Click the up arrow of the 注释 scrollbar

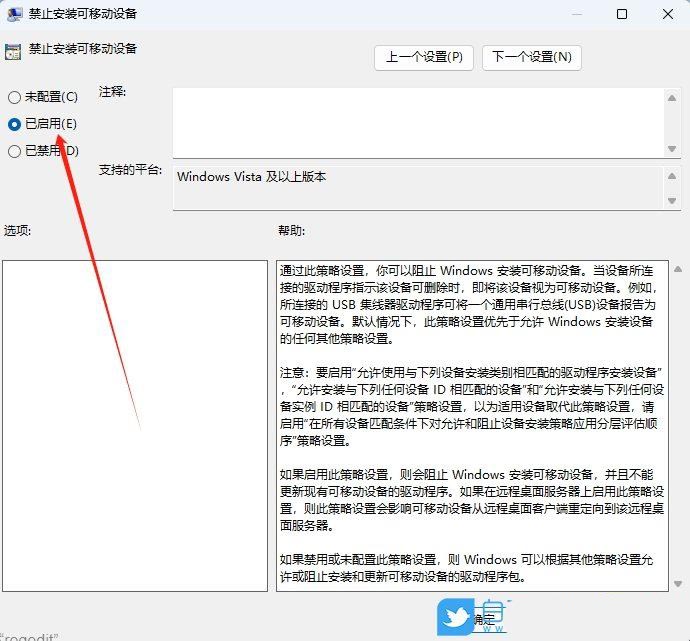(x=672, y=97)
